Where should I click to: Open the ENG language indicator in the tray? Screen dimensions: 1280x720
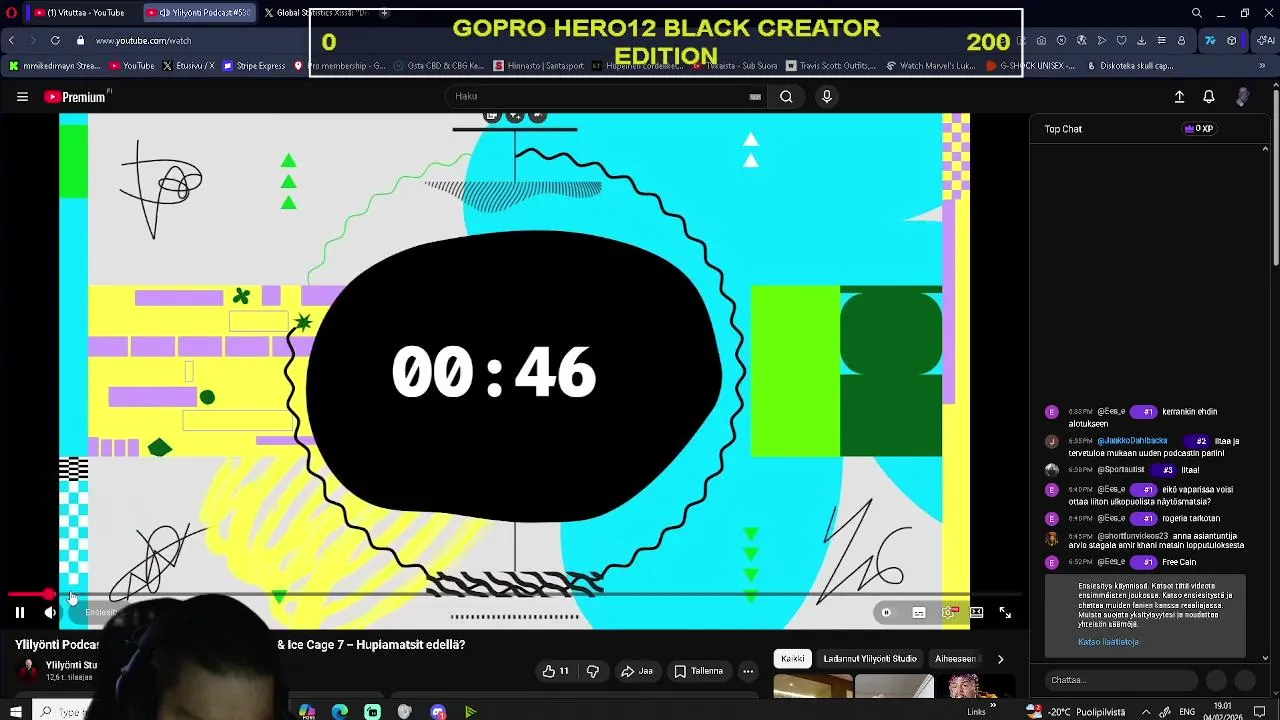pyautogui.click(x=1188, y=711)
